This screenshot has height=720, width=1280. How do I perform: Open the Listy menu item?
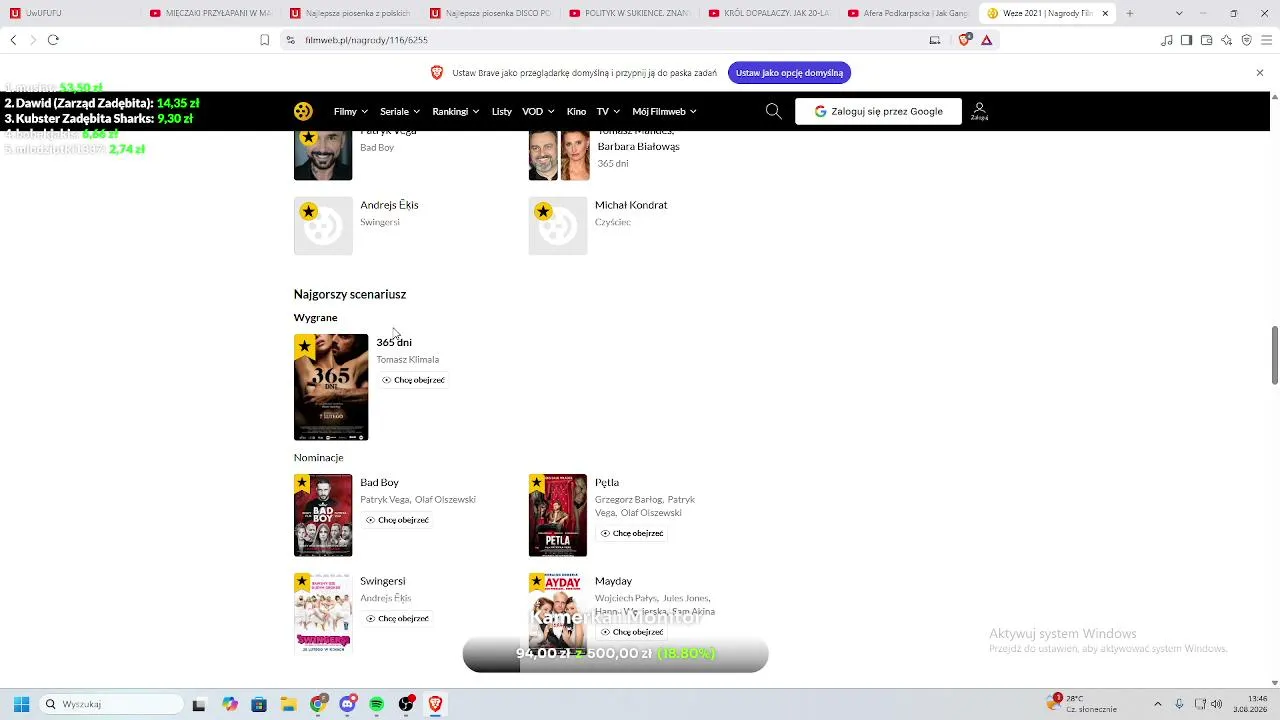[x=502, y=111]
